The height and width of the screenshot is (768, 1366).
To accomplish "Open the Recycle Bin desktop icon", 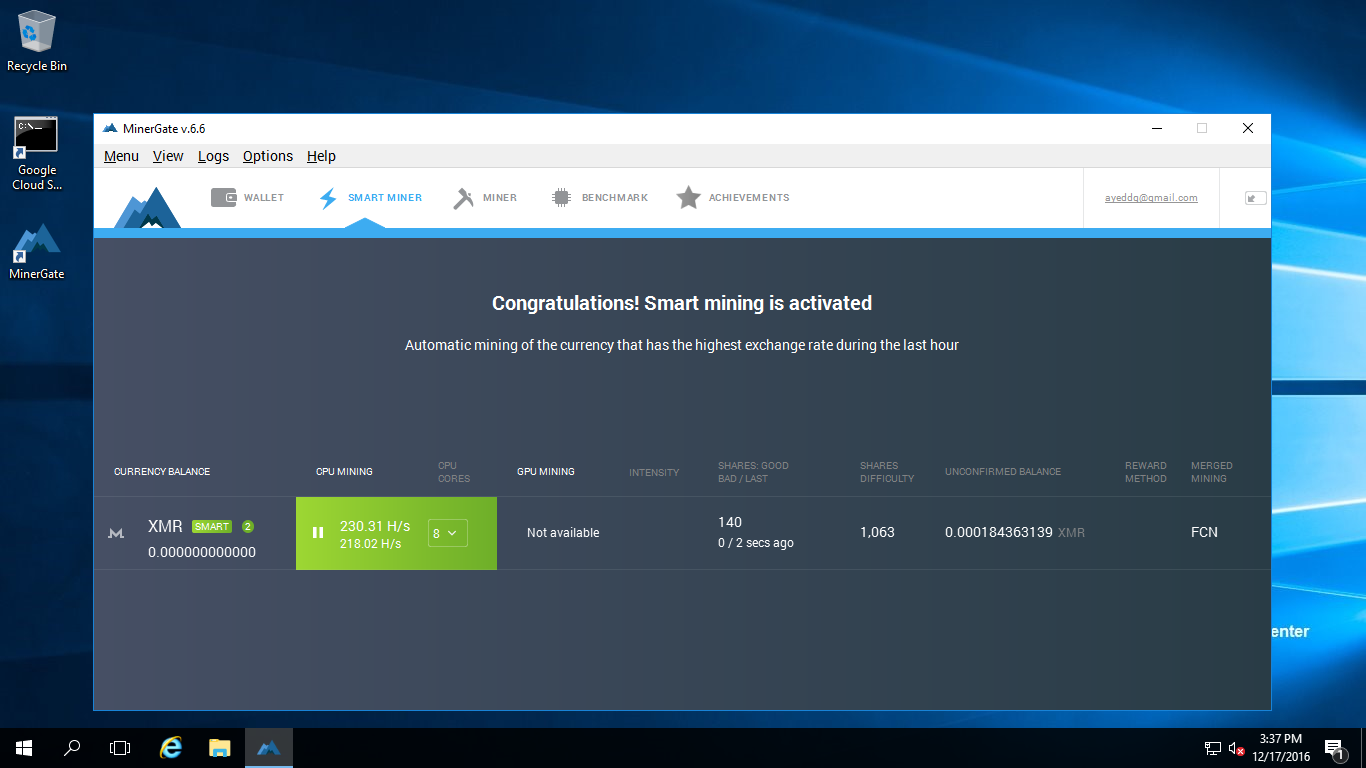I will click(x=37, y=40).
